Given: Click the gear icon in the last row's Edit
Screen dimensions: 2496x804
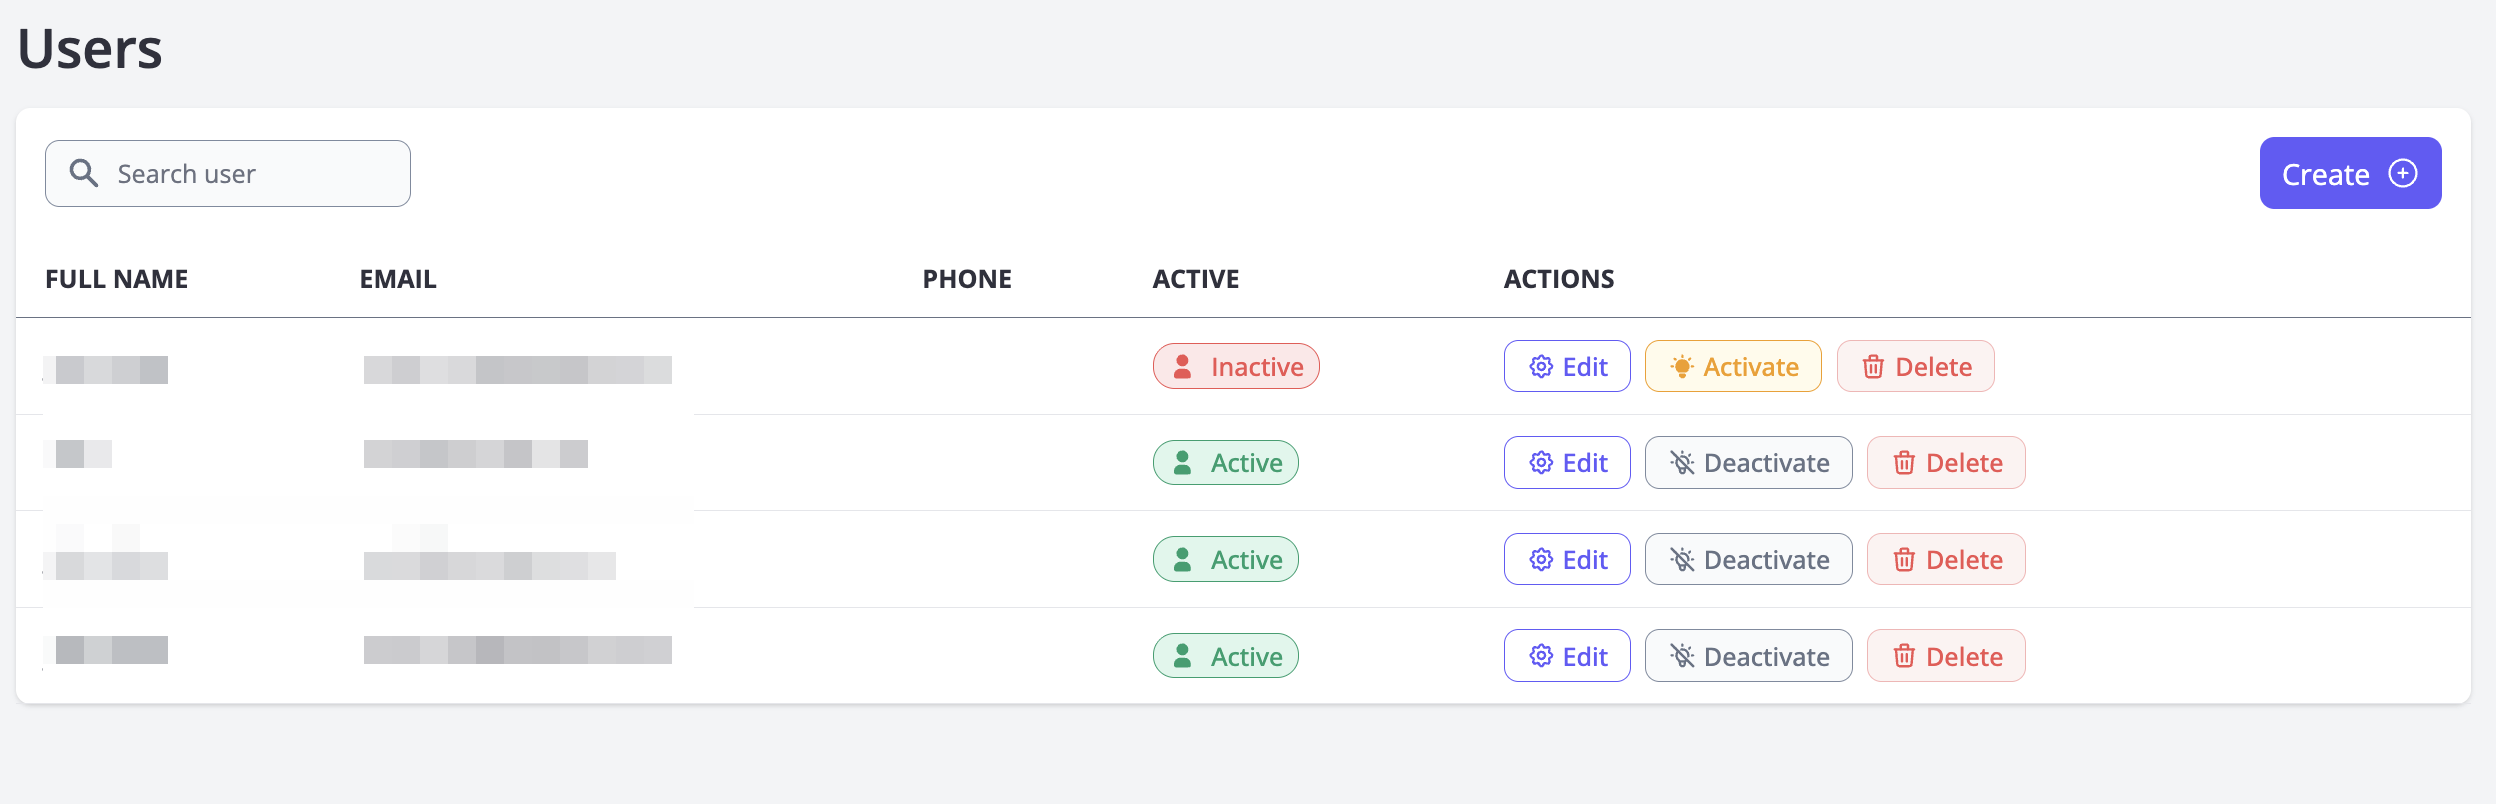Looking at the screenshot, I should [1541, 656].
